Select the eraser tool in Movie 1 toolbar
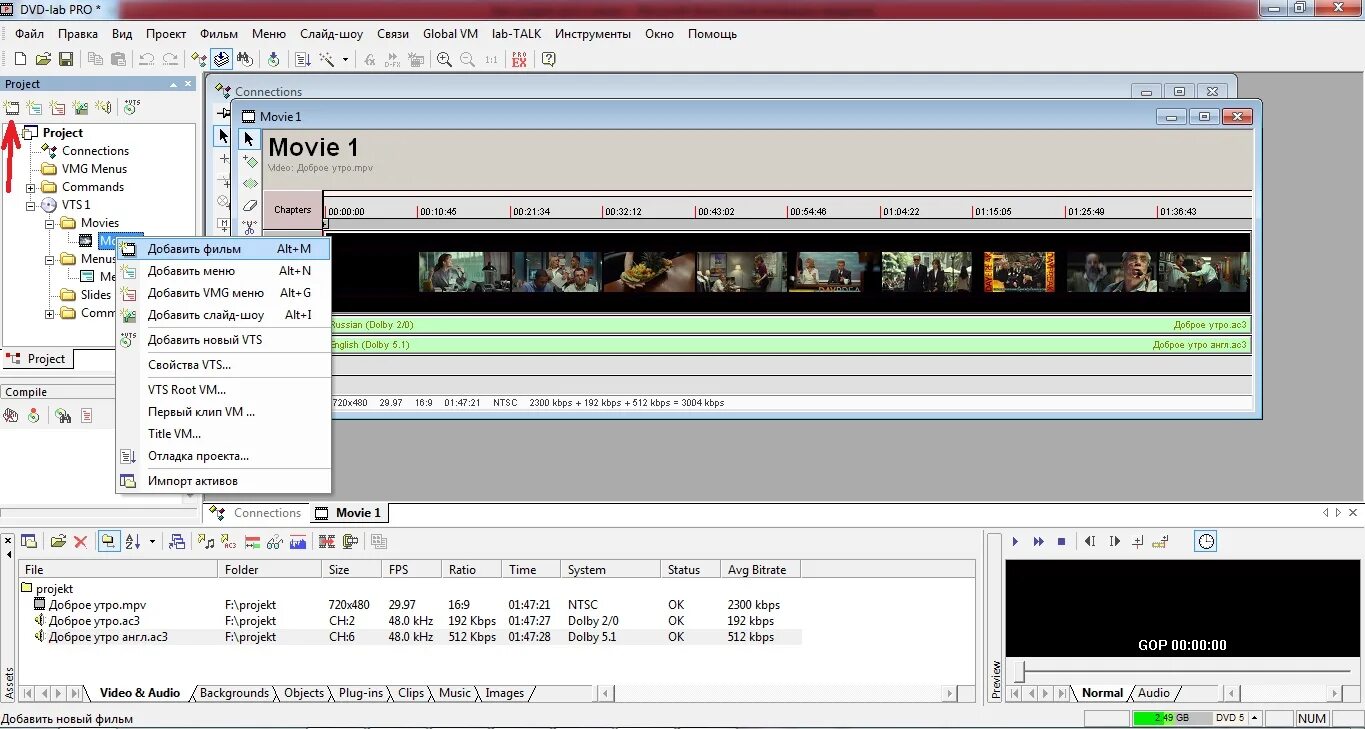The image size is (1365, 729). 250,206
